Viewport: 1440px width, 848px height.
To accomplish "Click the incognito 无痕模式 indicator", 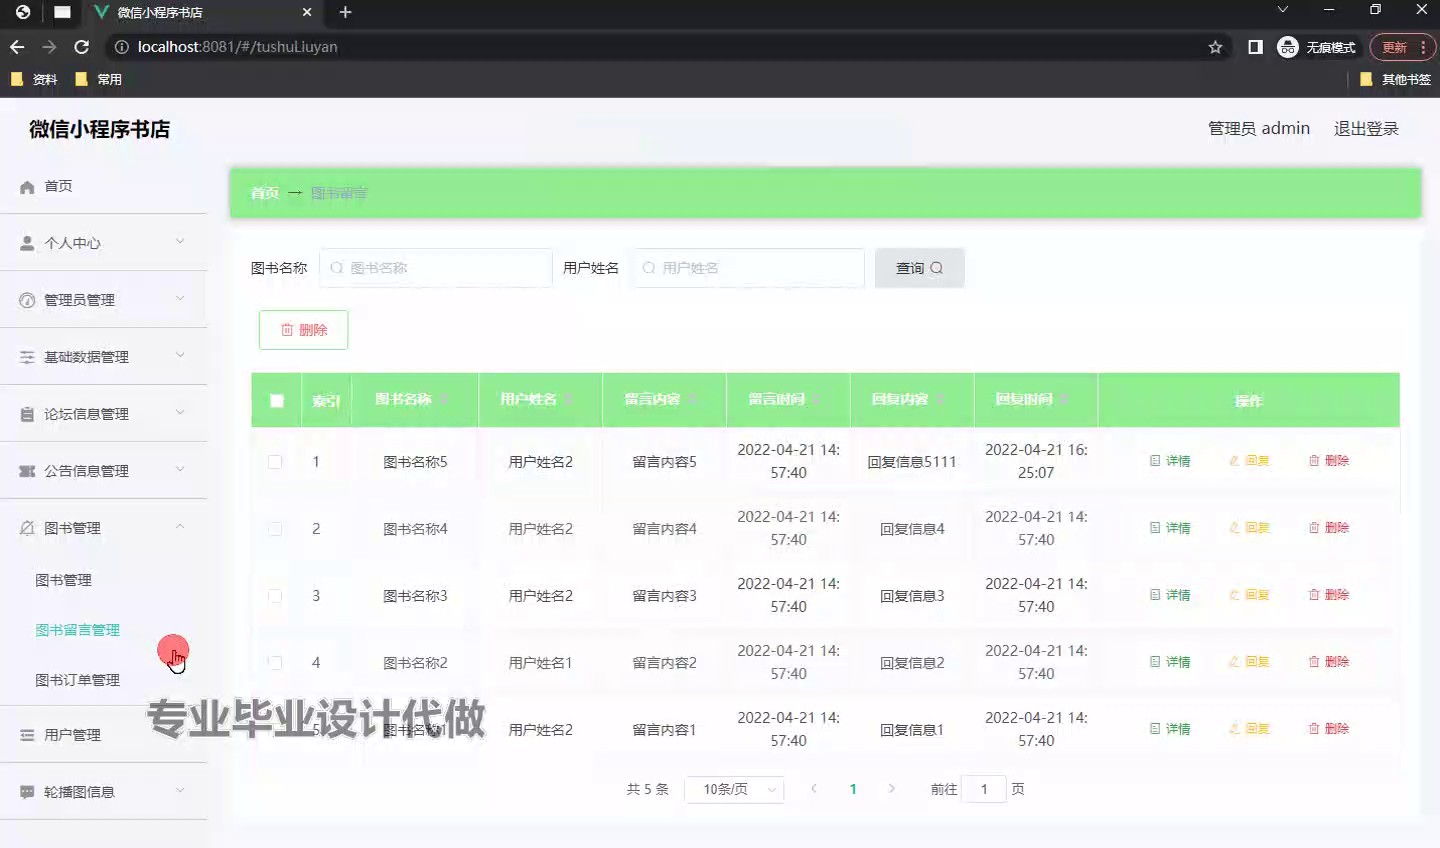I will [1316, 47].
